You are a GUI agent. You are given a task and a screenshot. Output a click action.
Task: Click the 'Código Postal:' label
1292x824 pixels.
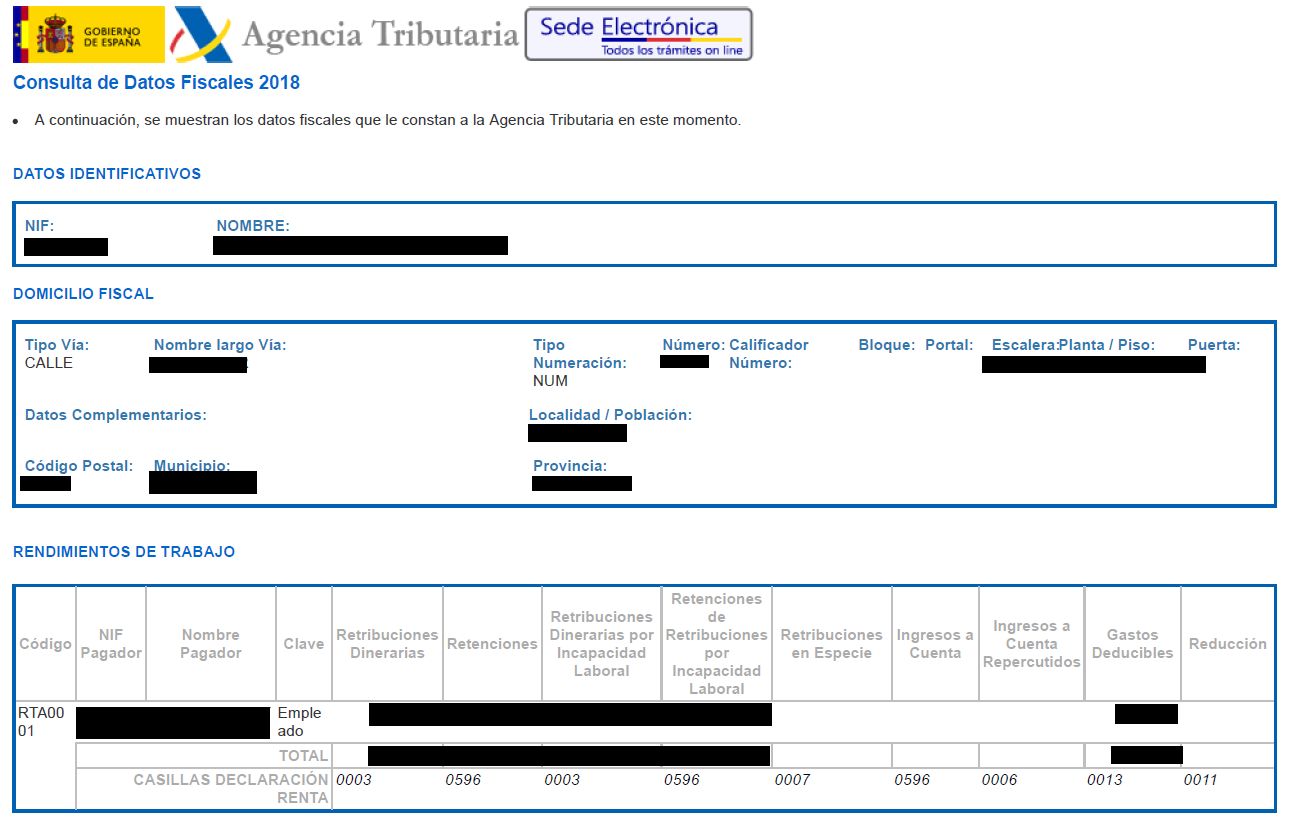(79, 466)
